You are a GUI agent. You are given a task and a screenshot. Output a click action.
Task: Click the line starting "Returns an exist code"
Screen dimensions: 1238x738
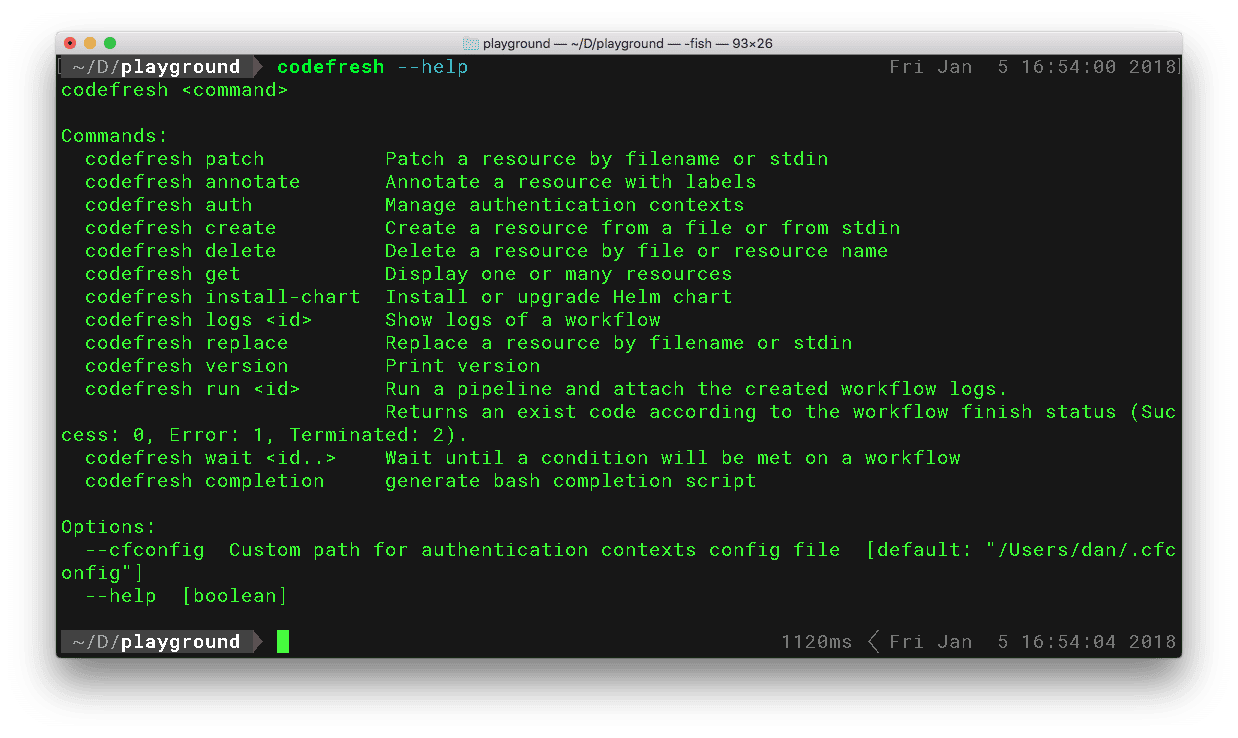pos(781,412)
